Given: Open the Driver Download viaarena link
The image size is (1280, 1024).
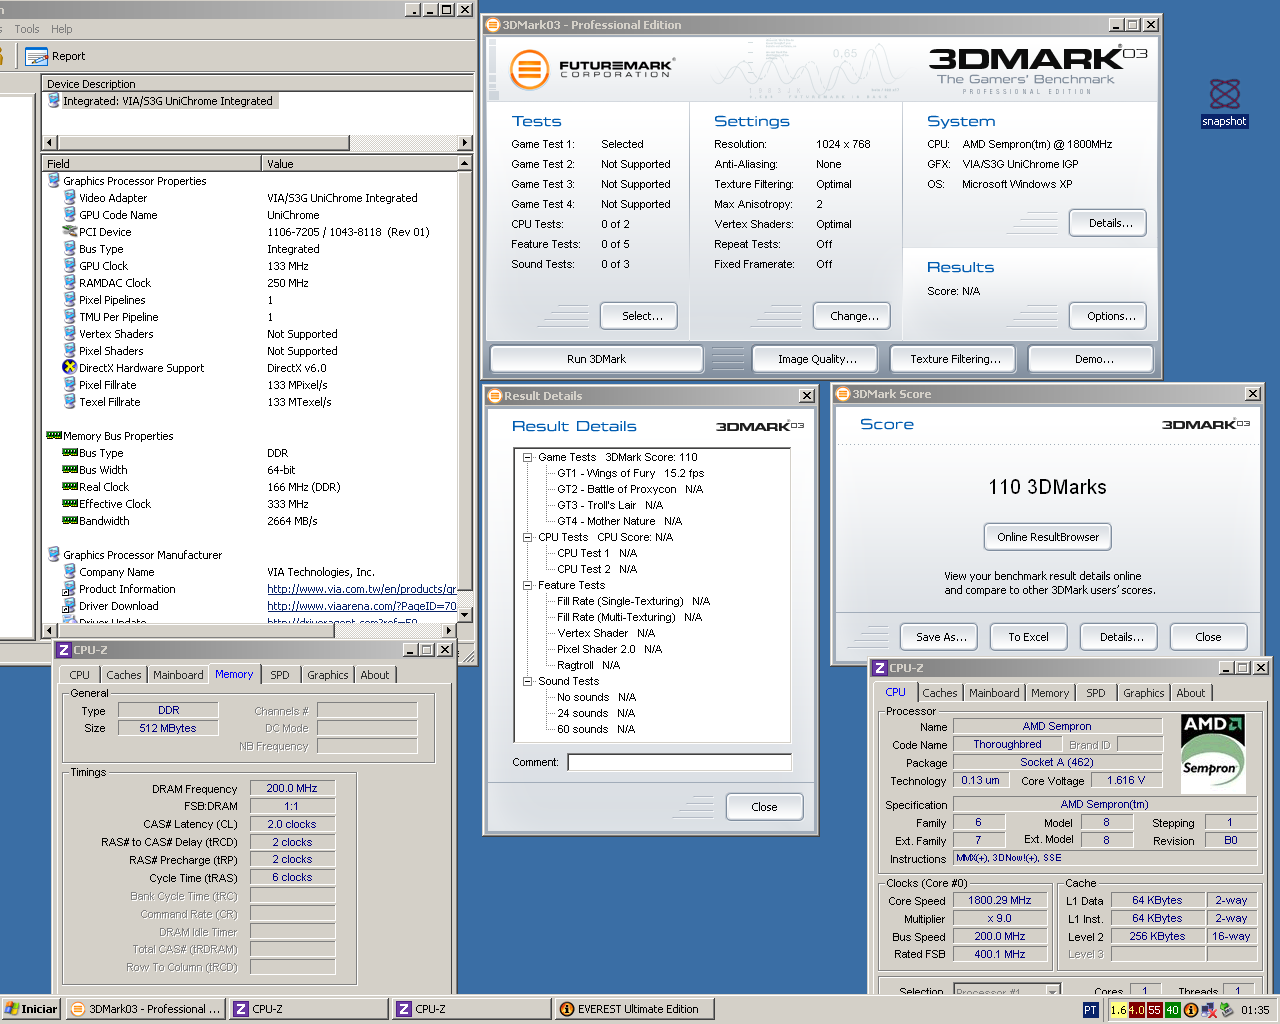Looking at the screenshot, I should 362,606.
